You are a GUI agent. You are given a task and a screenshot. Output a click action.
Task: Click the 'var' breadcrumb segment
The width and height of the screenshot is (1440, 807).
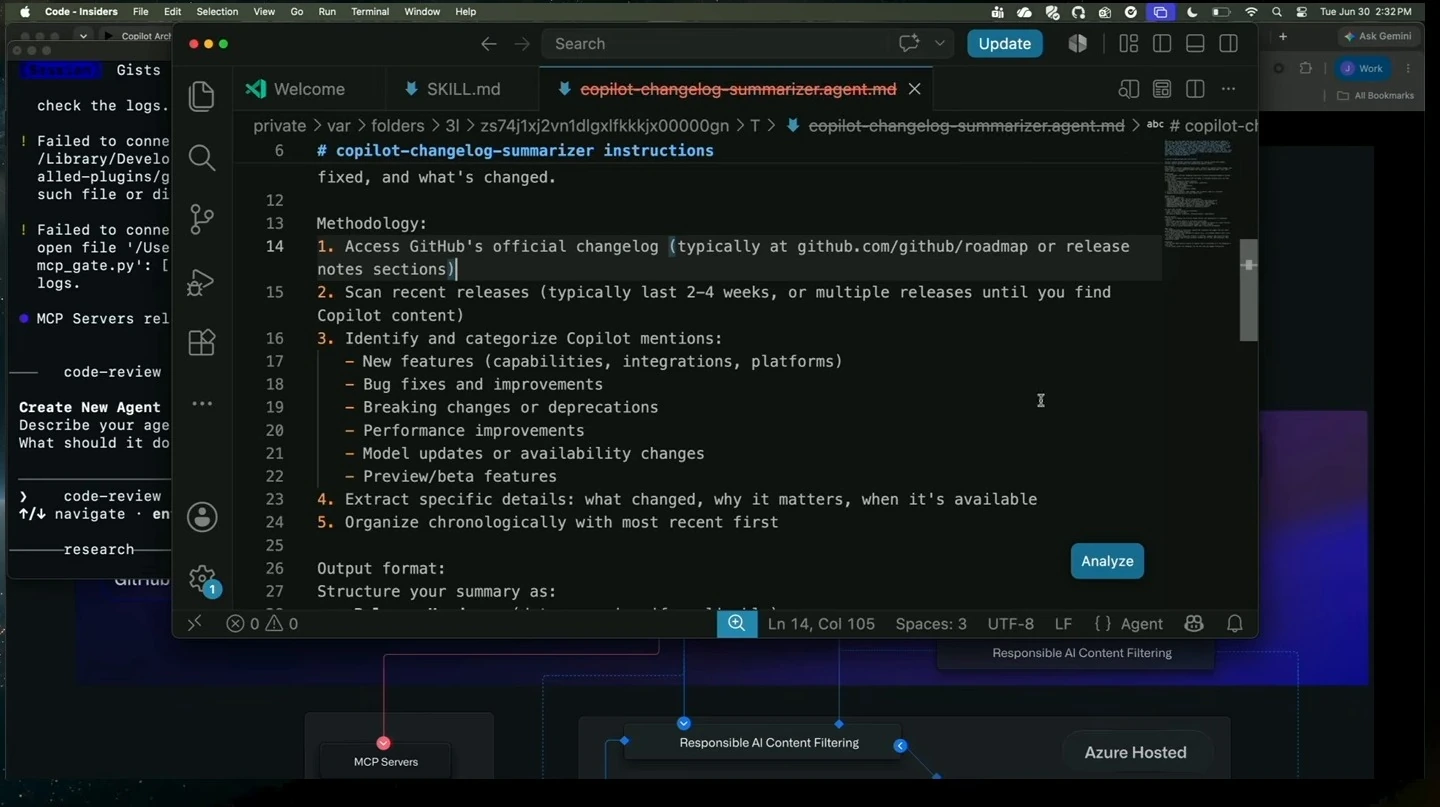[x=338, y=126]
